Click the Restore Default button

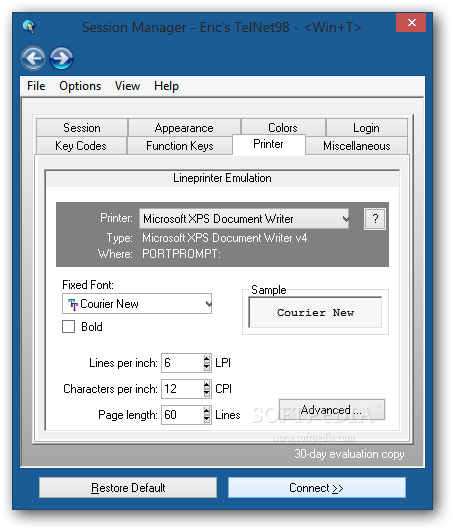128,488
